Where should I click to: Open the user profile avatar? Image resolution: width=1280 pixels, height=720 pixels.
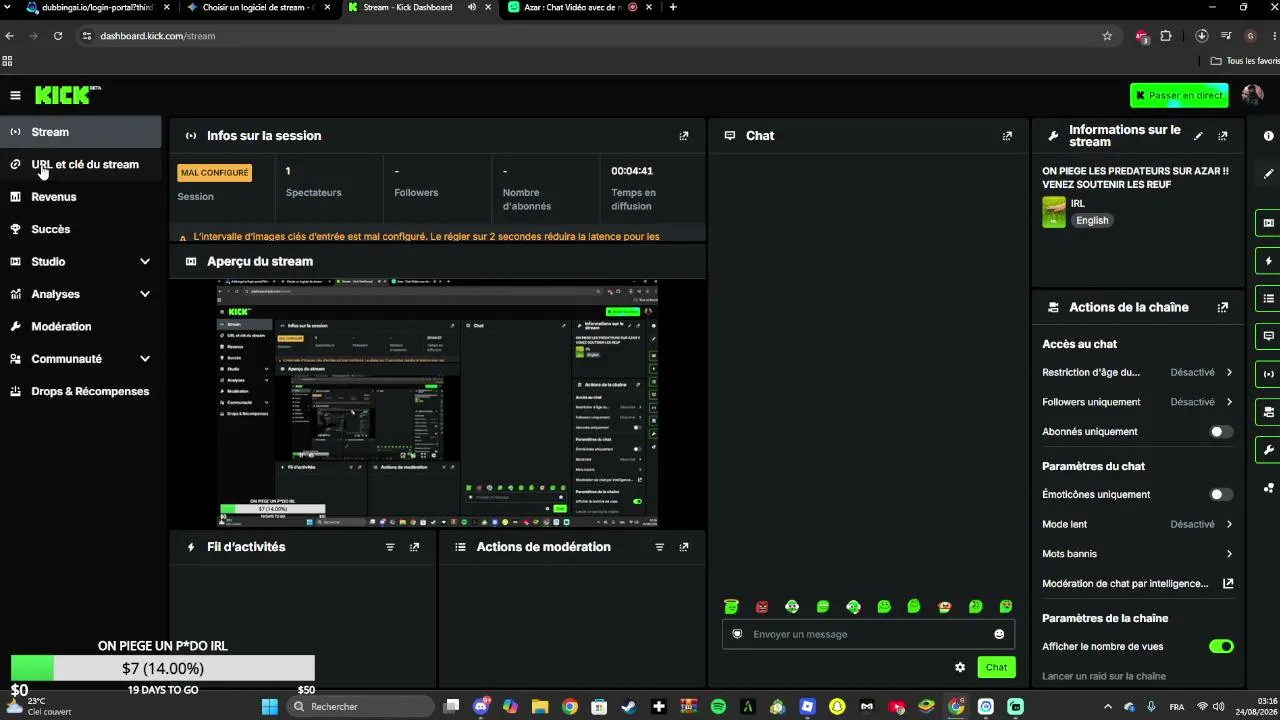click(1252, 95)
